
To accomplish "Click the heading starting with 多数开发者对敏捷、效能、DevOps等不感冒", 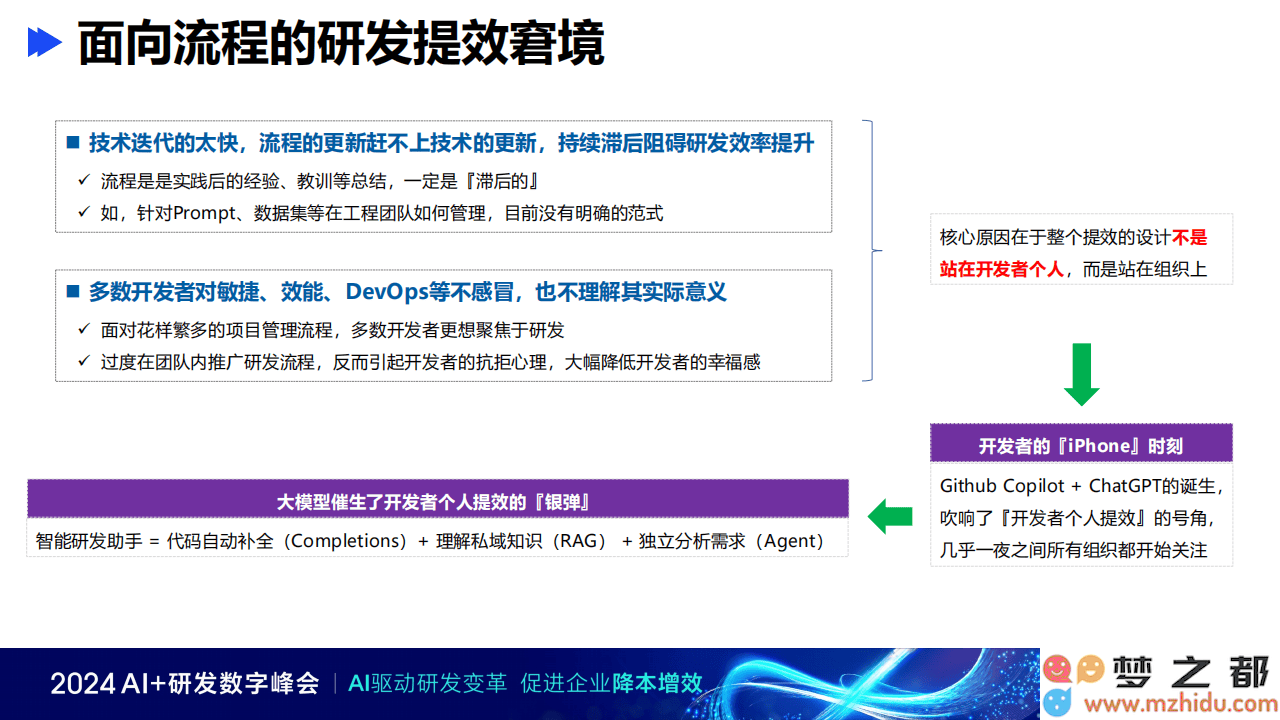I will pos(407,292).
